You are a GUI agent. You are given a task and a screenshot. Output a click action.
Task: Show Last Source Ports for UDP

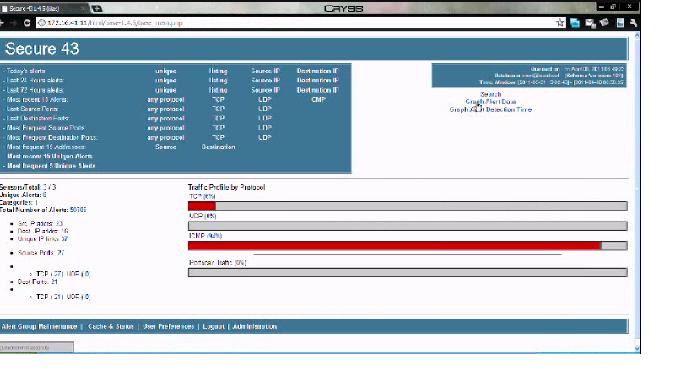pyautogui.click(x=265, y=109)
